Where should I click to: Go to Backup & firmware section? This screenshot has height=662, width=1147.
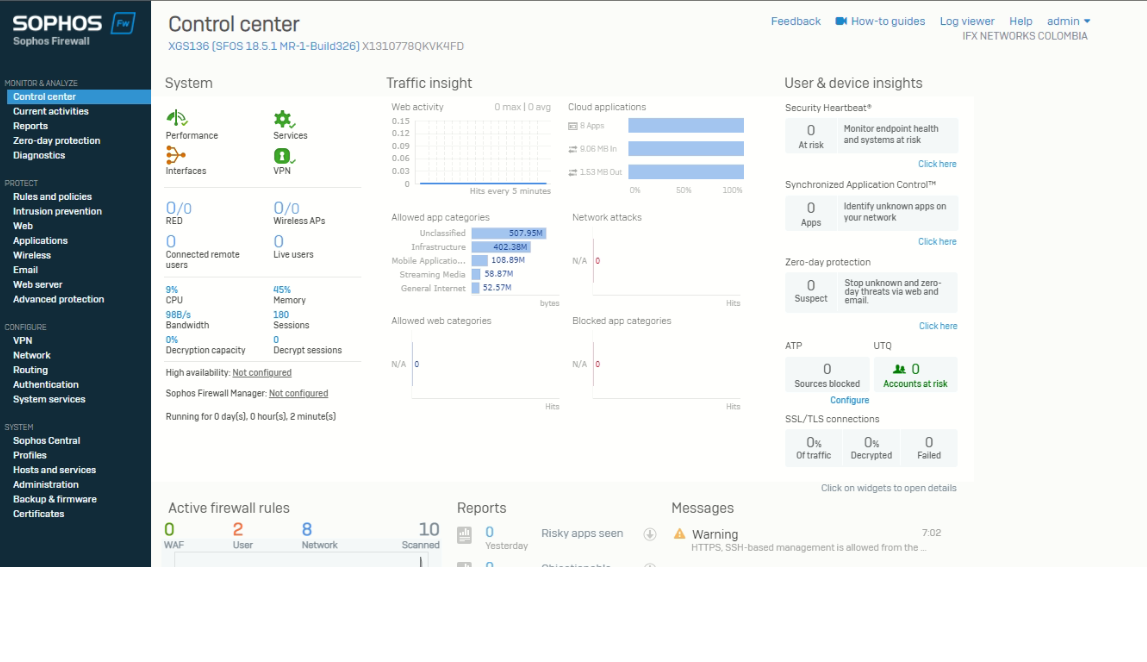click(55, 499)
